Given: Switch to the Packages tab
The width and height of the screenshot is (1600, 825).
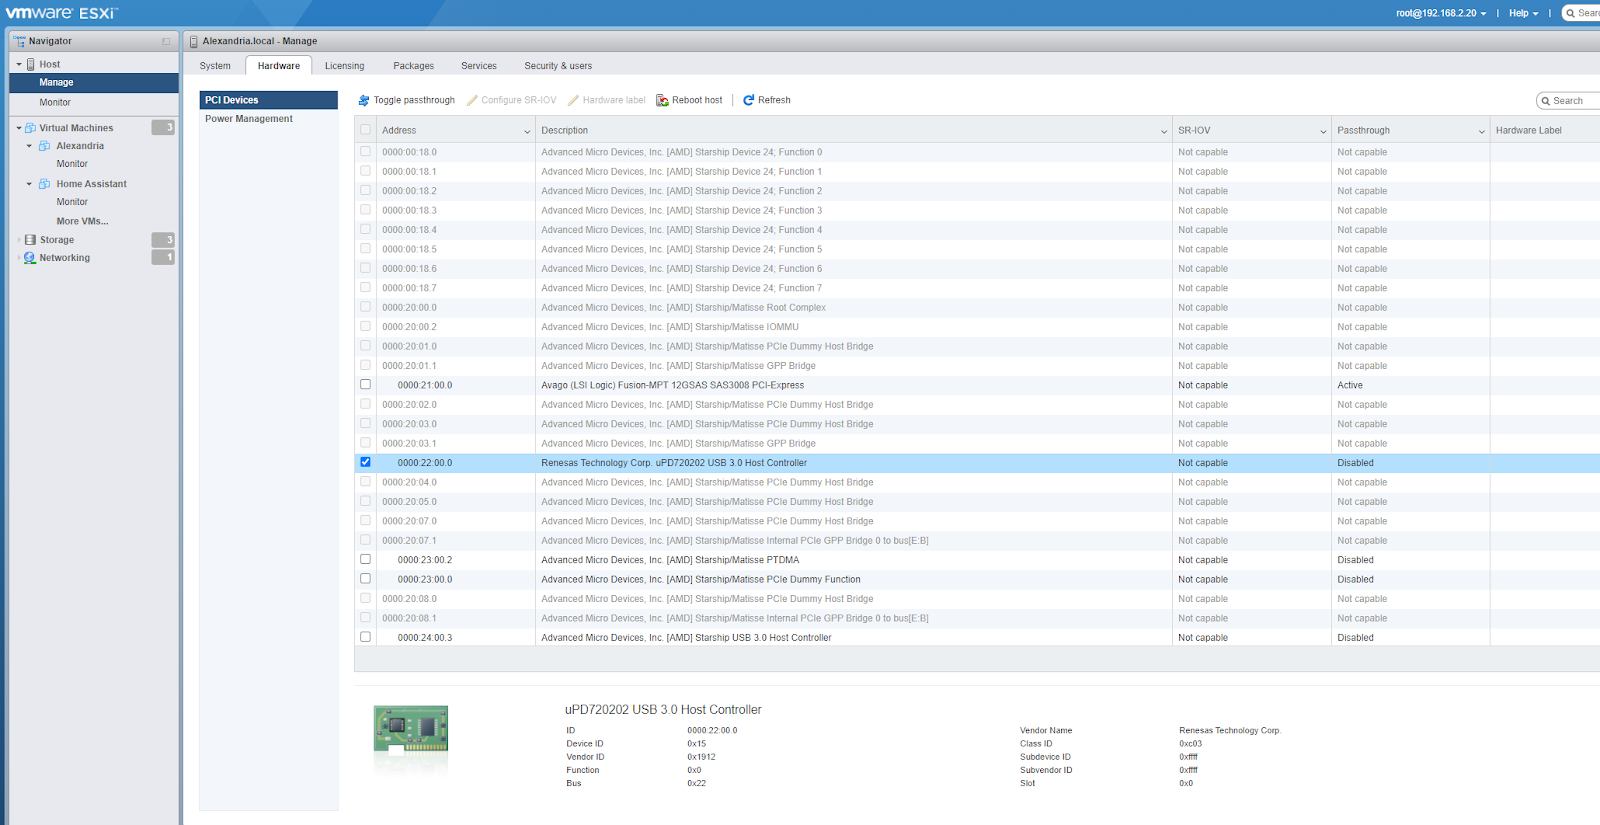Looking at the screenshot, I should [414, 66].
